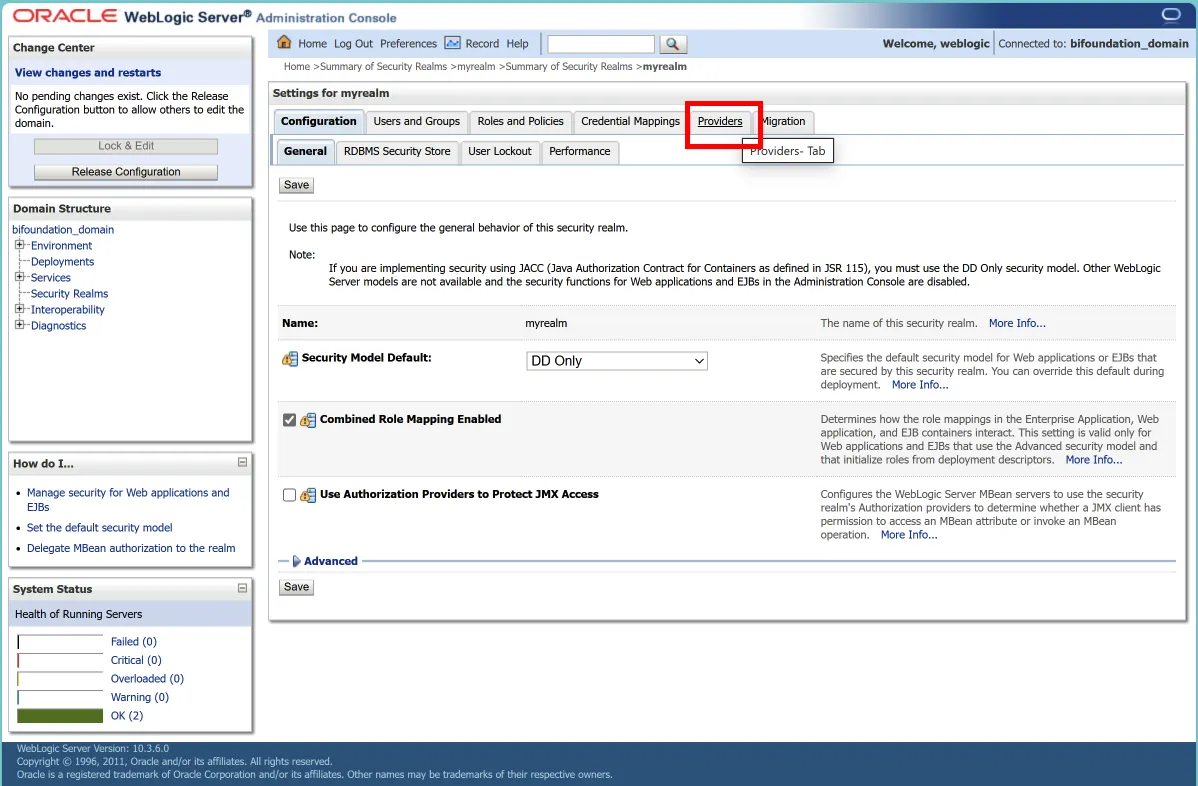Open More Info for realm Name
This screenshot has width=1198, height=786.
pyautogui.click(x=1017, y=323)
